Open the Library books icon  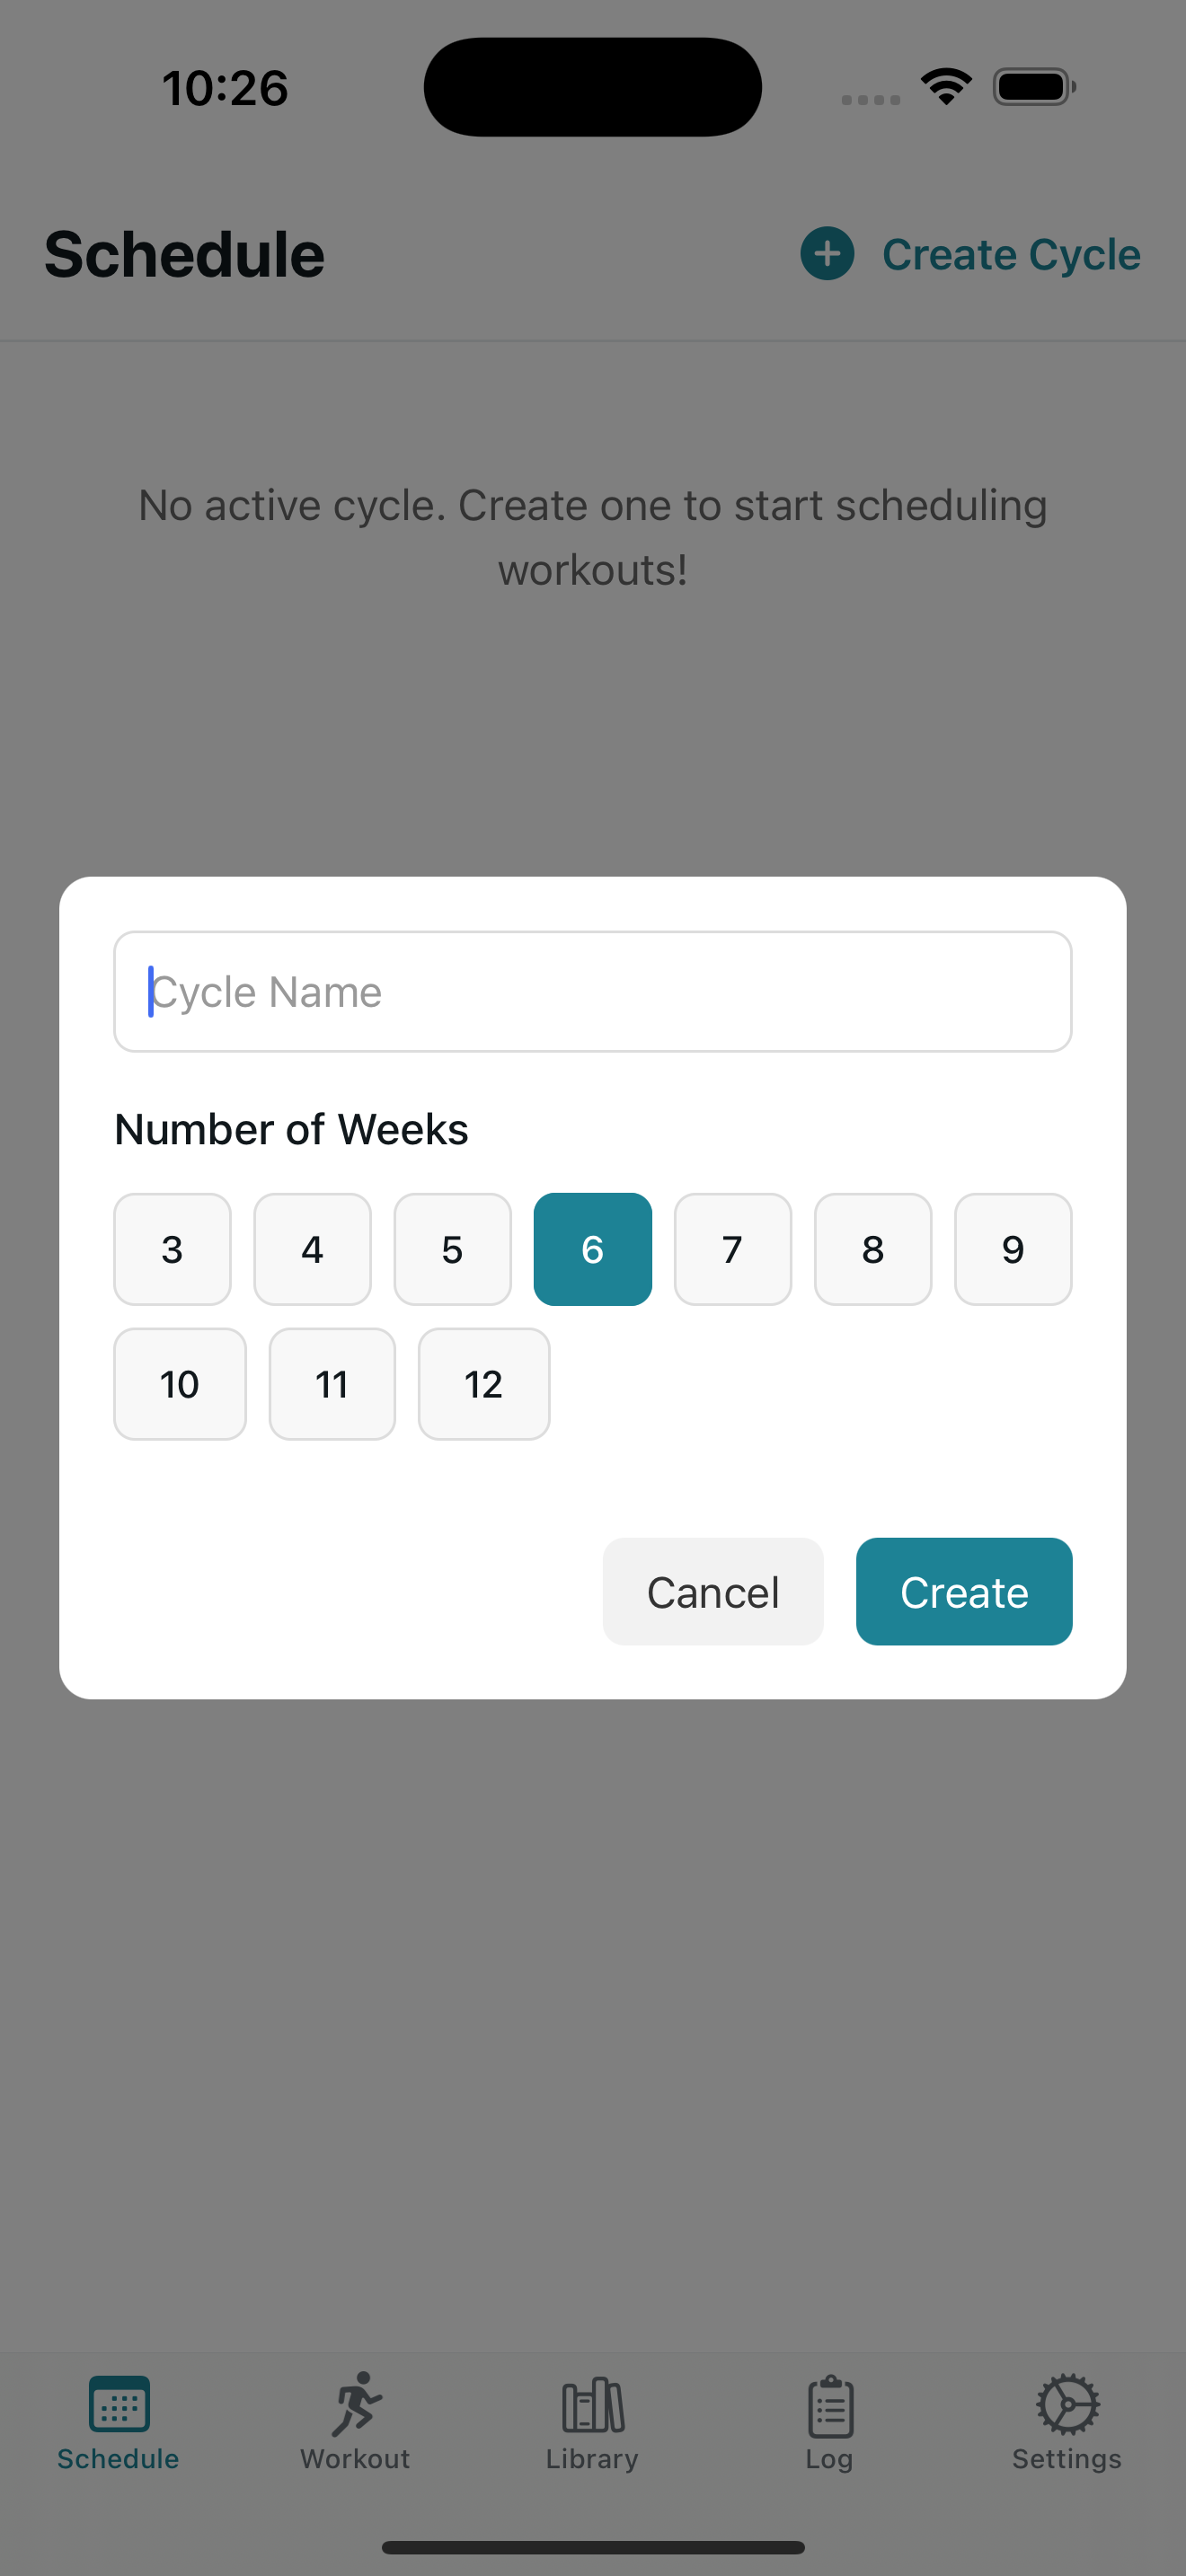592,2405
